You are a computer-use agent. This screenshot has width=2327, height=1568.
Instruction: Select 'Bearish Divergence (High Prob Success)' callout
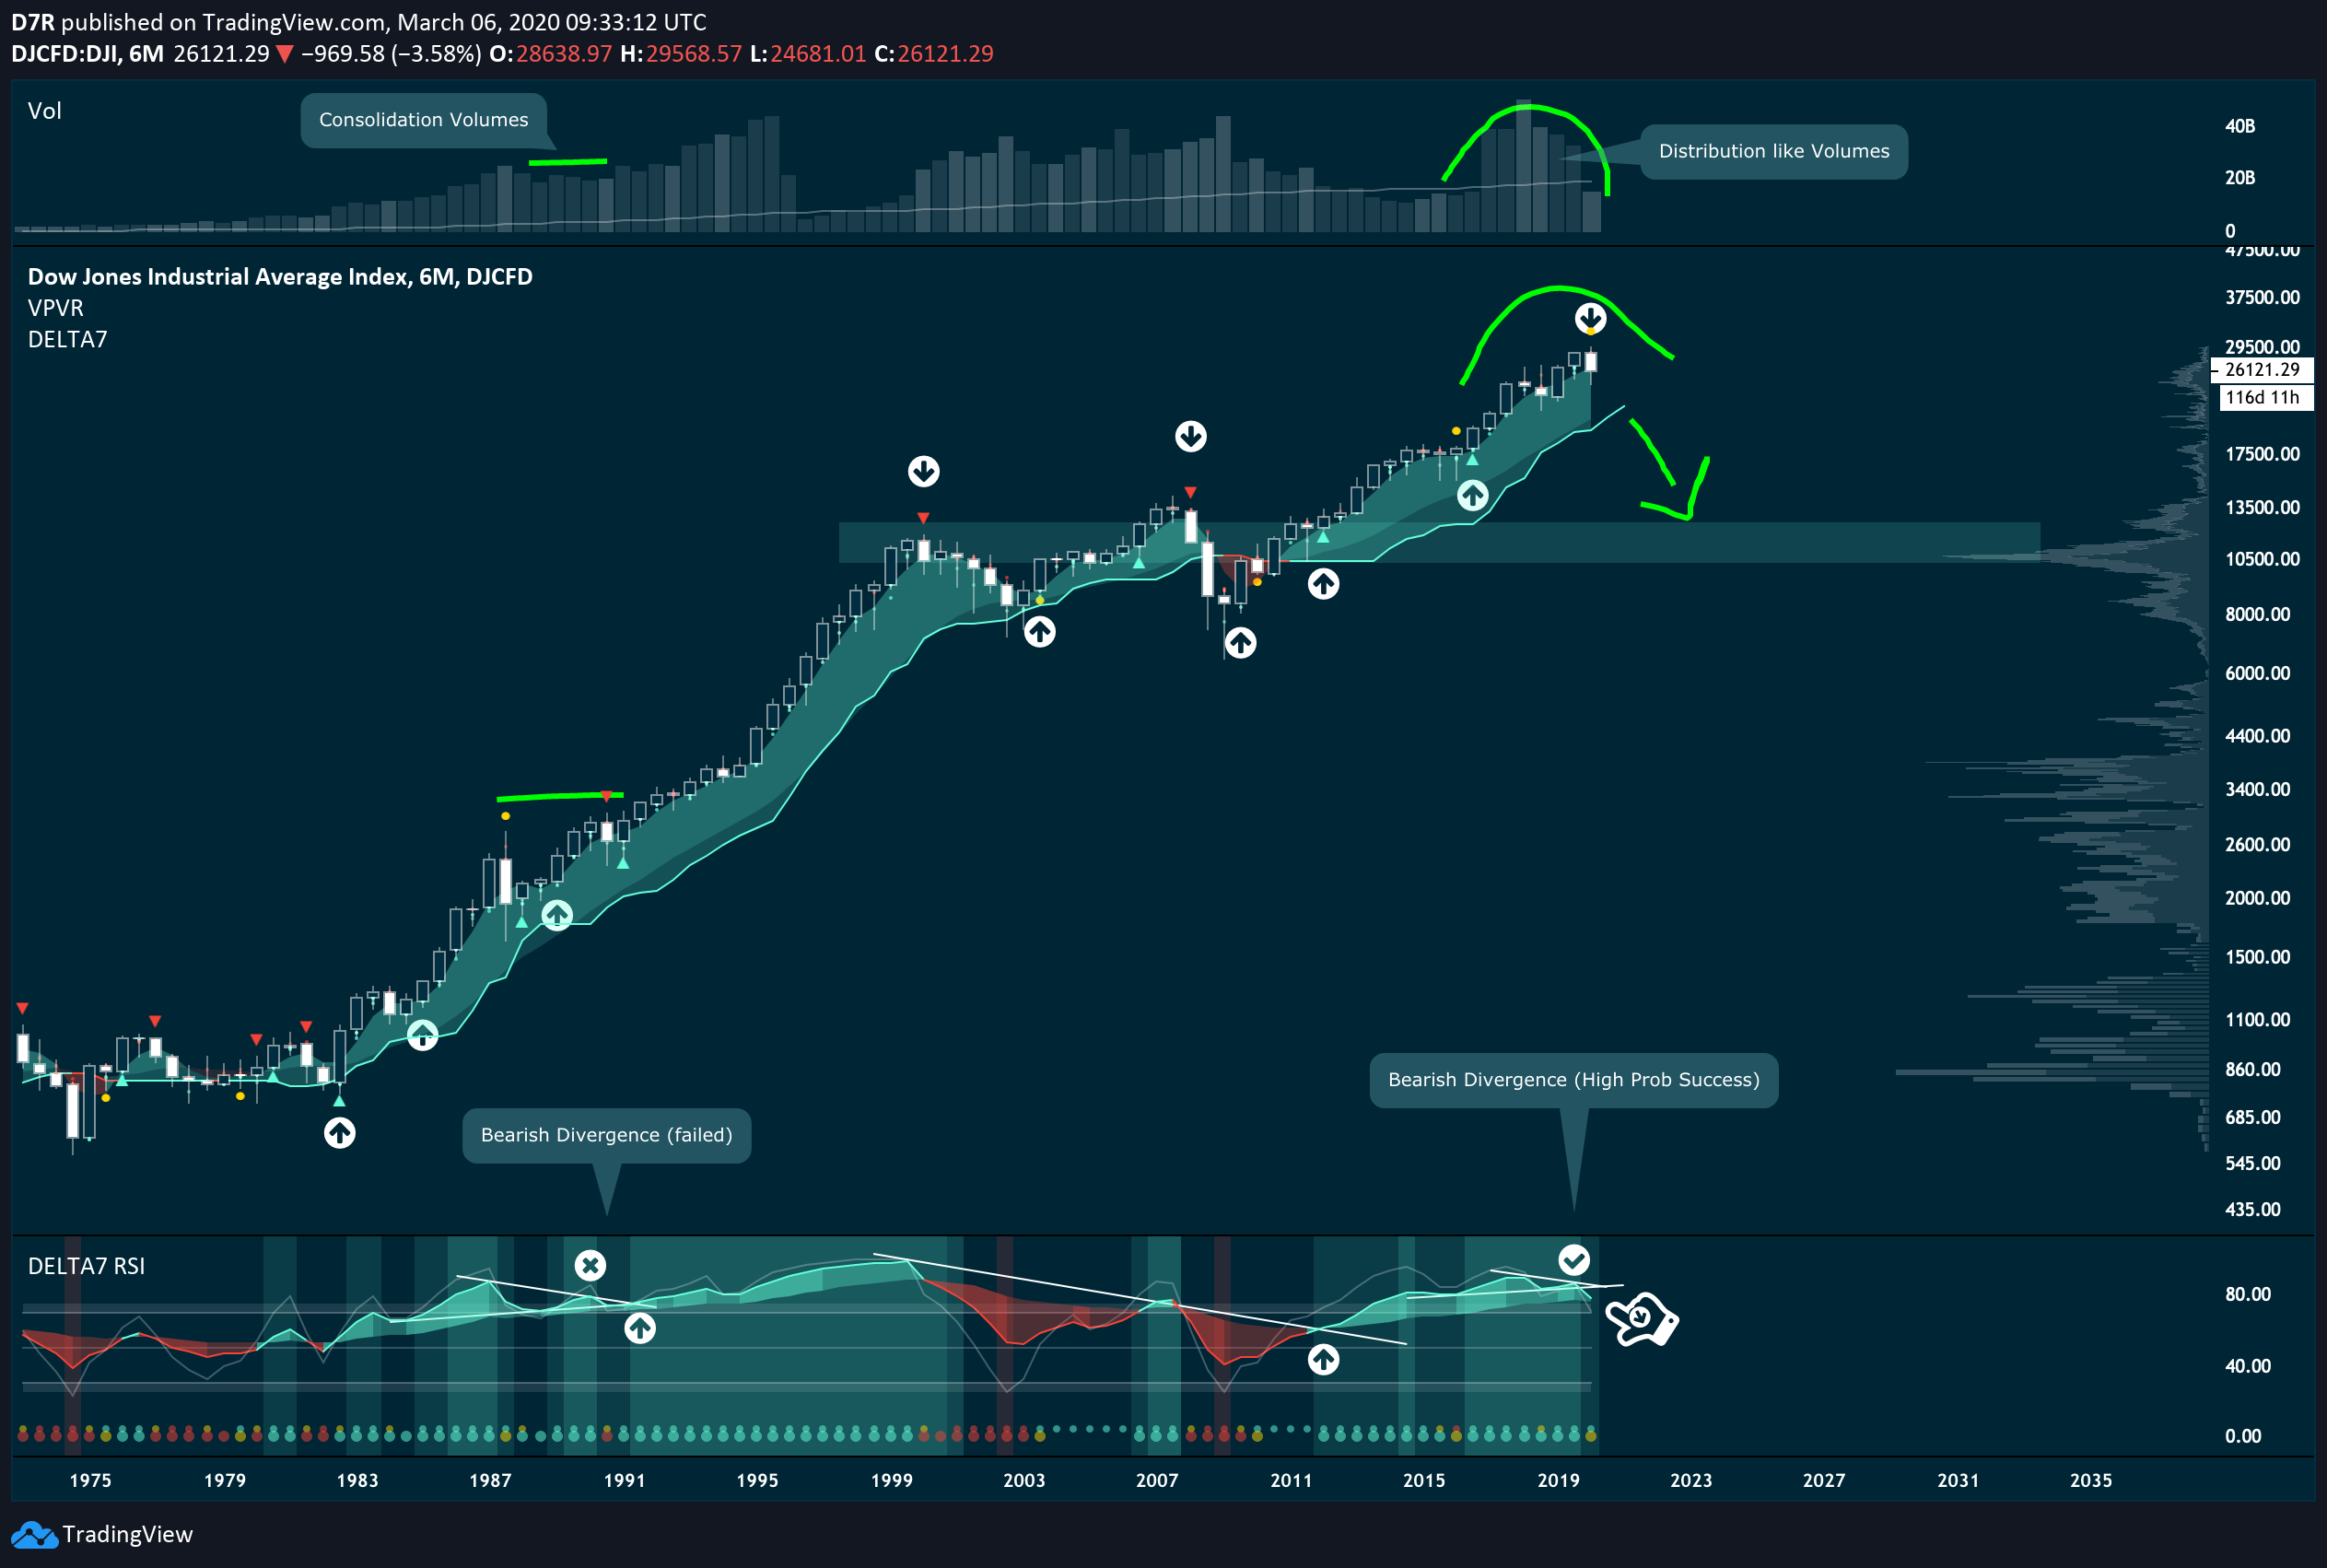point(1574,1080)
